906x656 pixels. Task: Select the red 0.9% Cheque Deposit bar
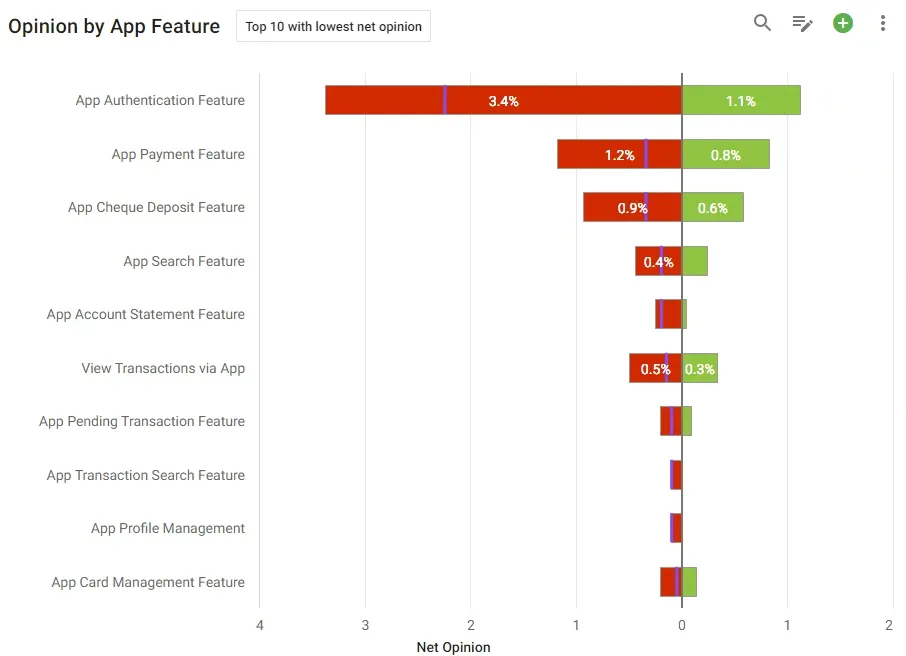[x=633, y=207]
